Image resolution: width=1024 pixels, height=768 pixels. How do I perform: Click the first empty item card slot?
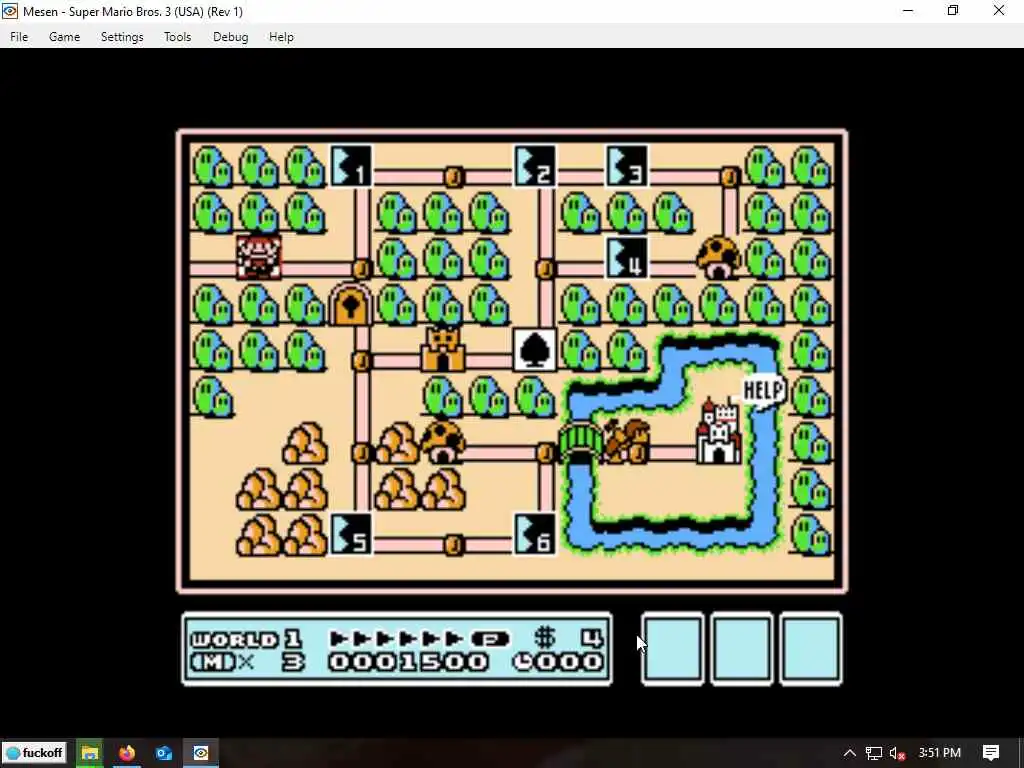pyautogui.click(x=673, y=649)
